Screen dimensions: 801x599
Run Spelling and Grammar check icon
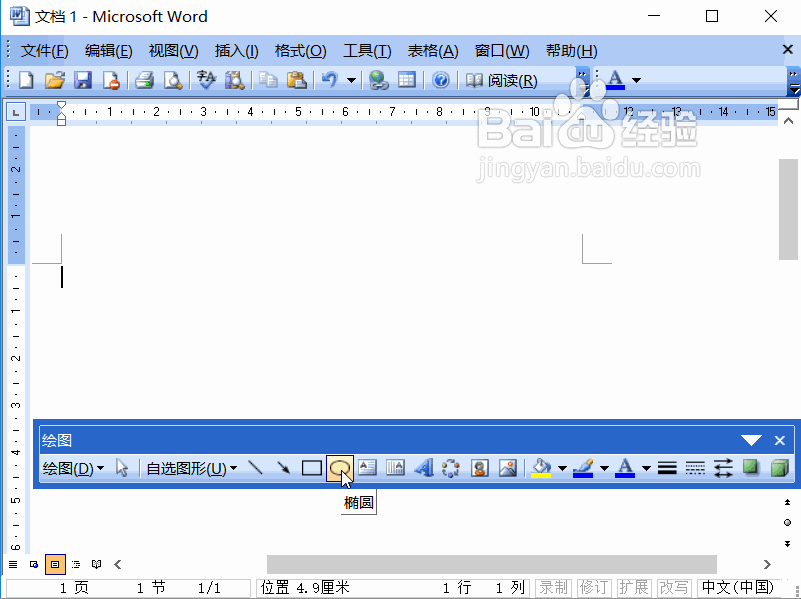[206, 80]
